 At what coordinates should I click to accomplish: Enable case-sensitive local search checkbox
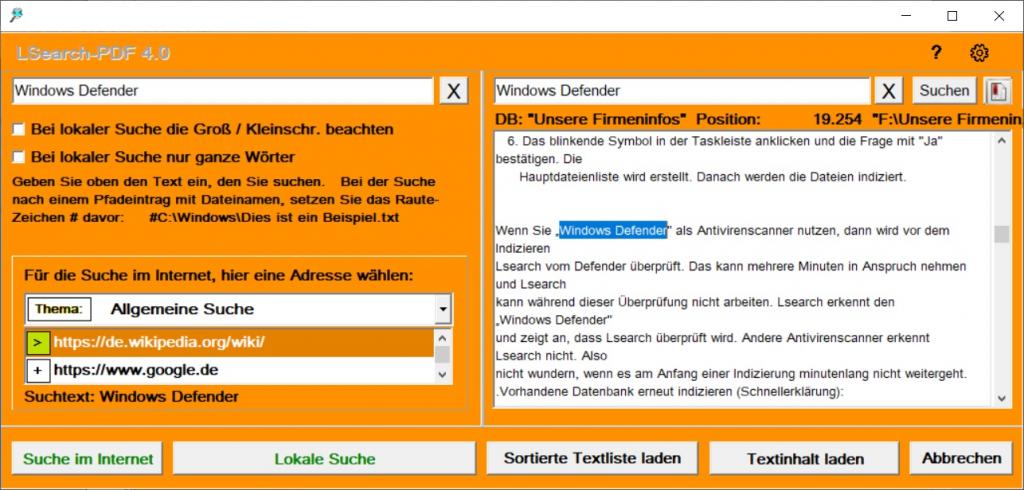click(x=19, y=129)
